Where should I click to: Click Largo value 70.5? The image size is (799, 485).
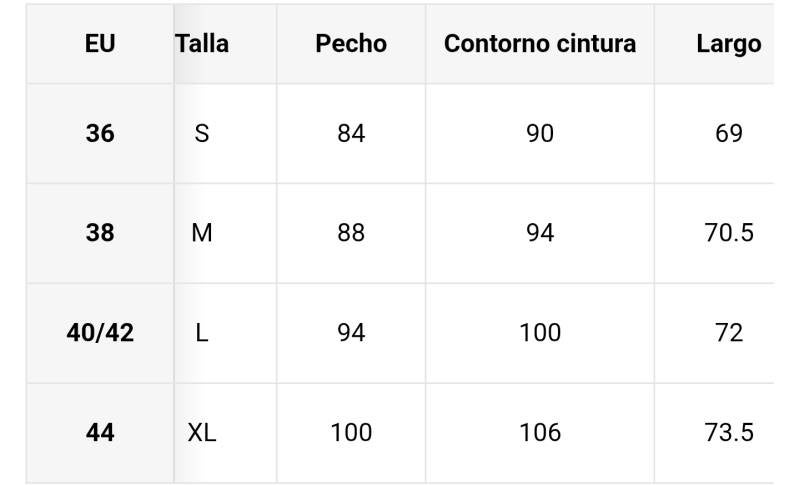click(x=728, y=233)
